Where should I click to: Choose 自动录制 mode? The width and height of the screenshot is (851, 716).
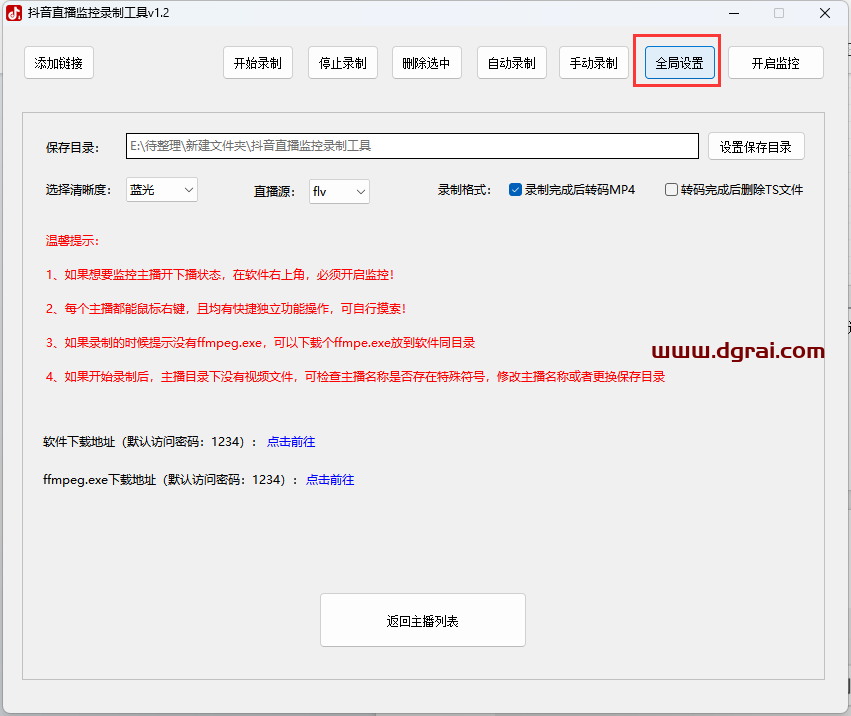(512, 63)
